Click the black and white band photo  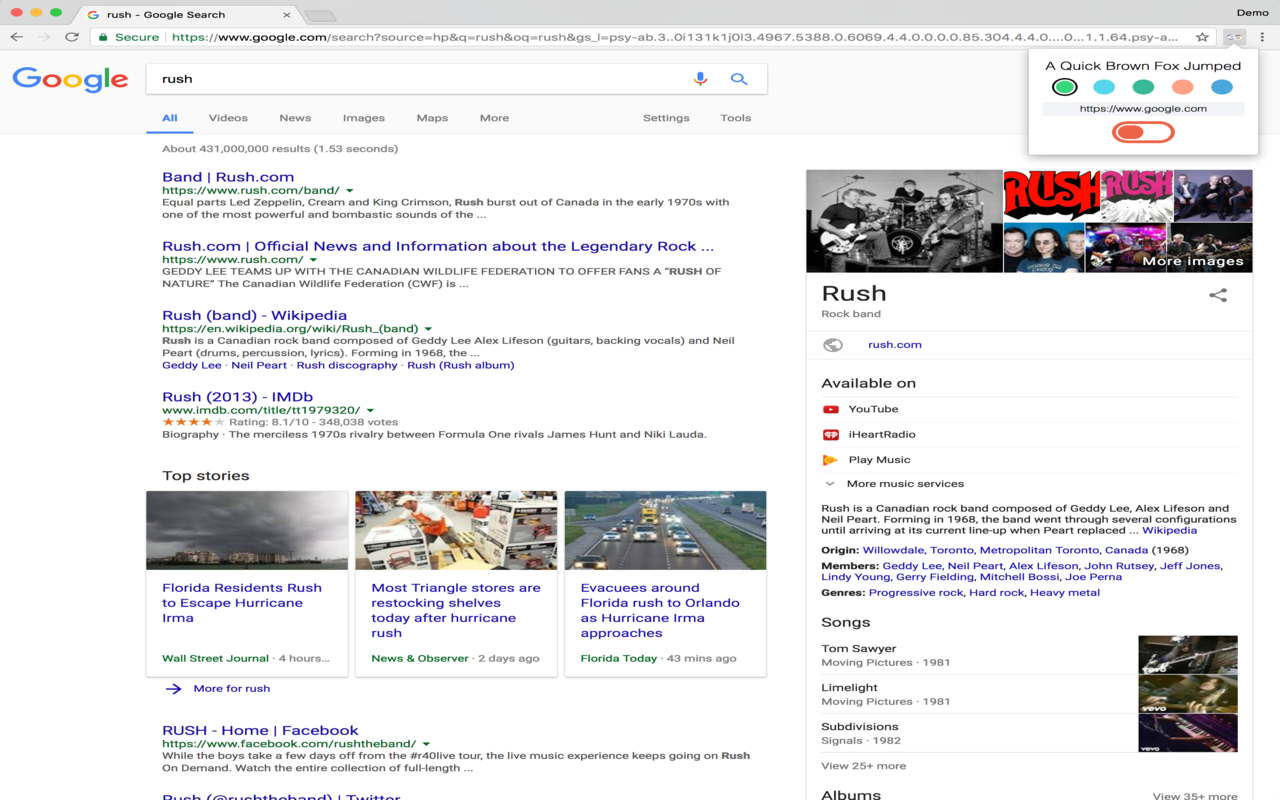pyautogui.click(x=904, y=221)
